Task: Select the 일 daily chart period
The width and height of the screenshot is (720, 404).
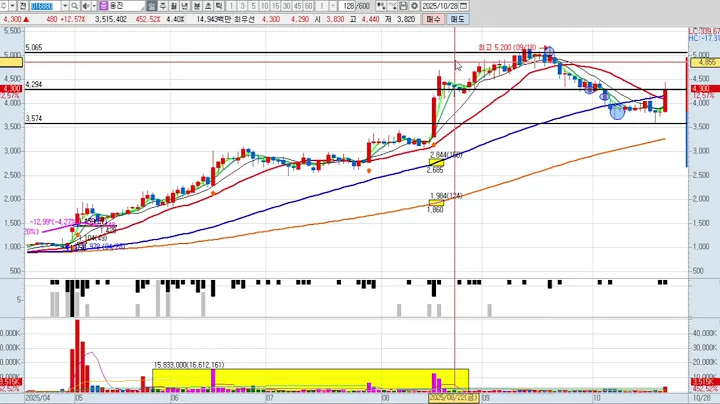Action: tap(152, 6)
